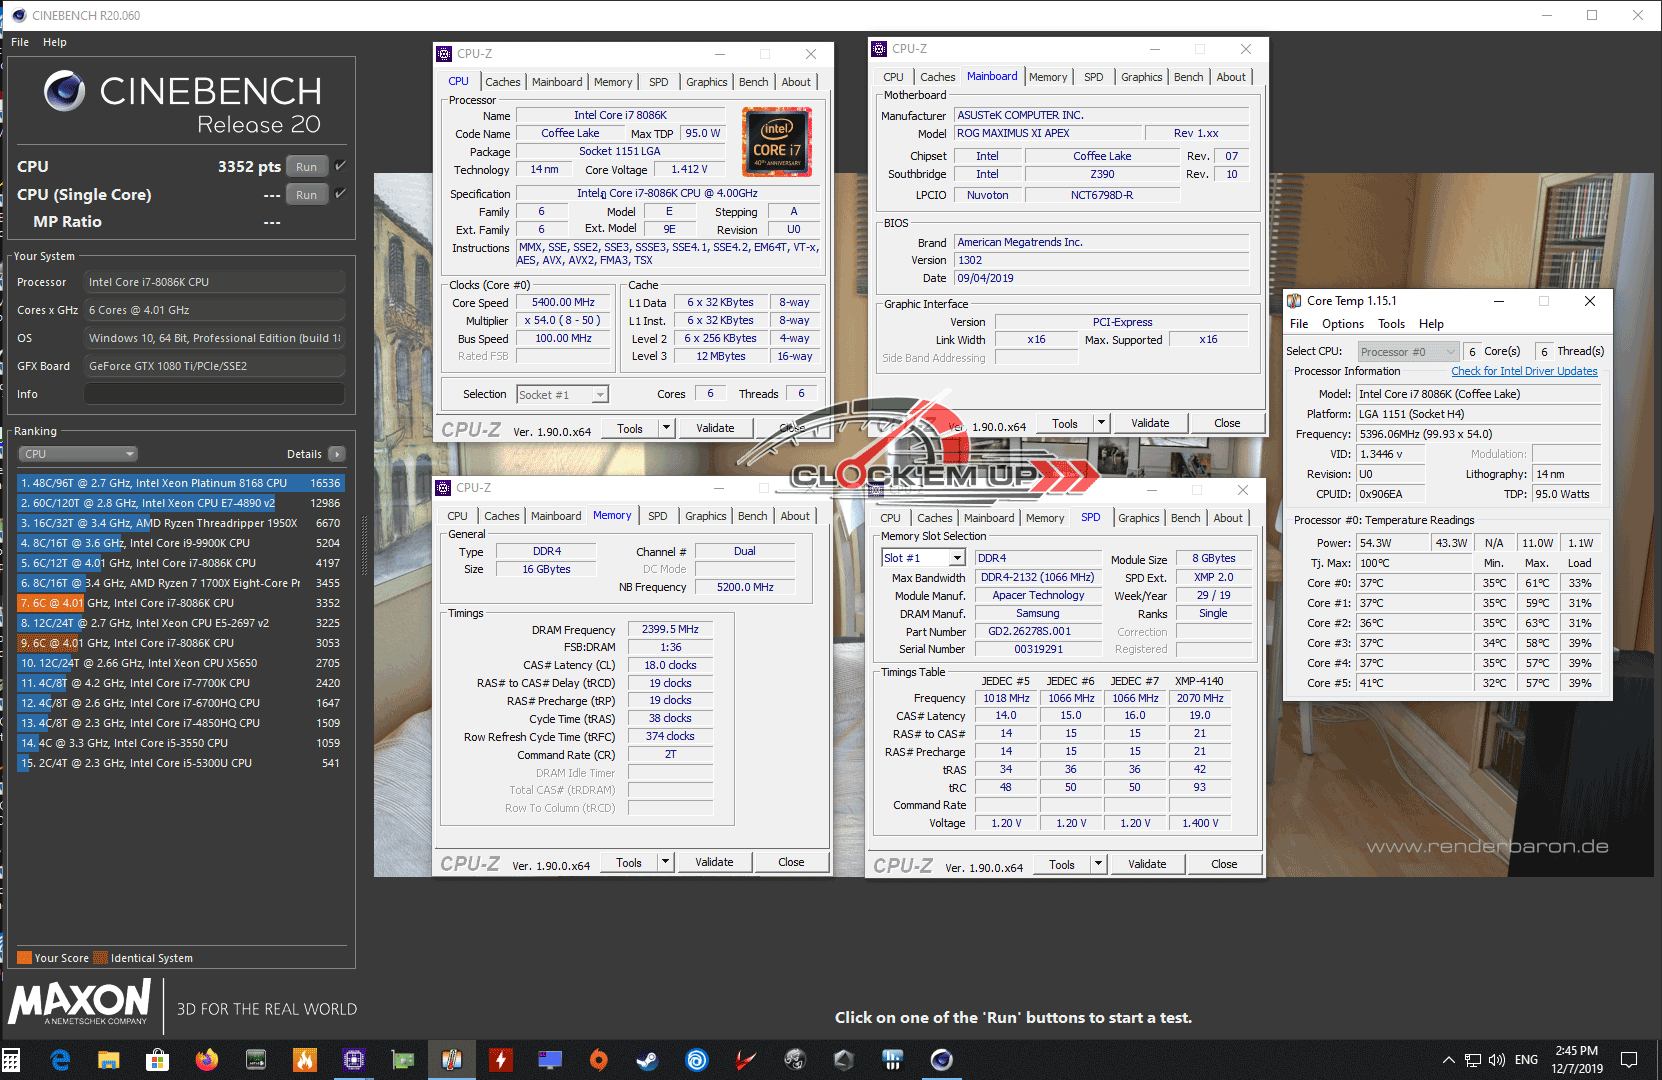
Task: Open Firefox from the taskbar
Action: pyautogui.click(x=207, y=1060)
